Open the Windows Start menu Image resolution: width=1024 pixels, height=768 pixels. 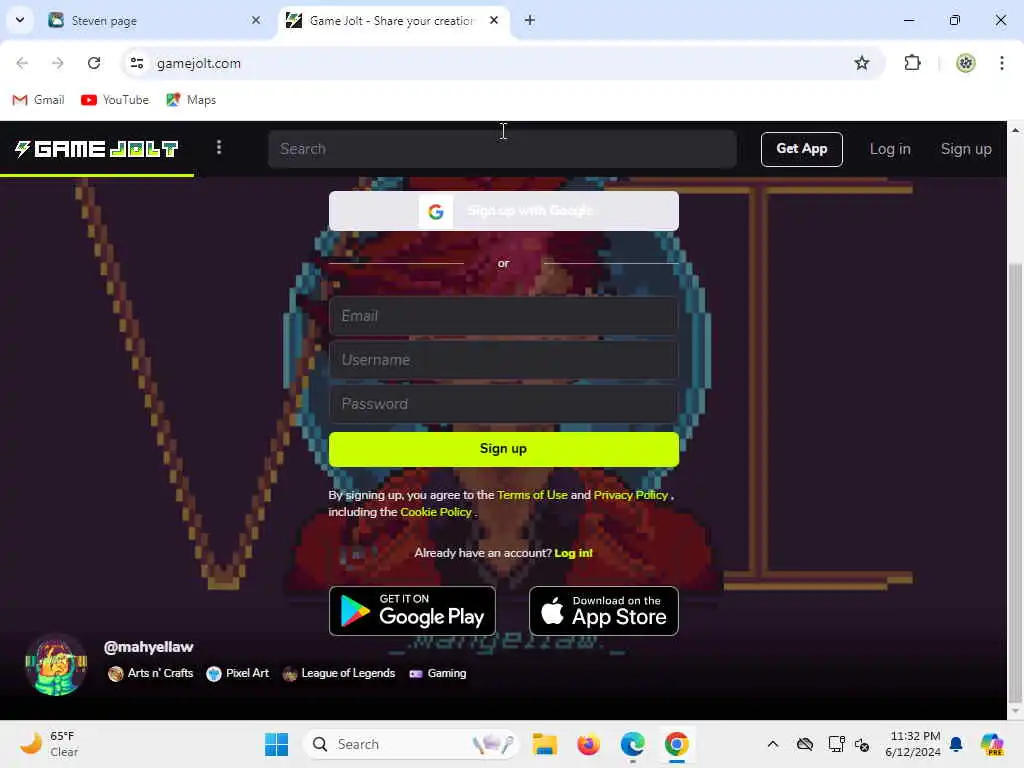coord(276,744)
